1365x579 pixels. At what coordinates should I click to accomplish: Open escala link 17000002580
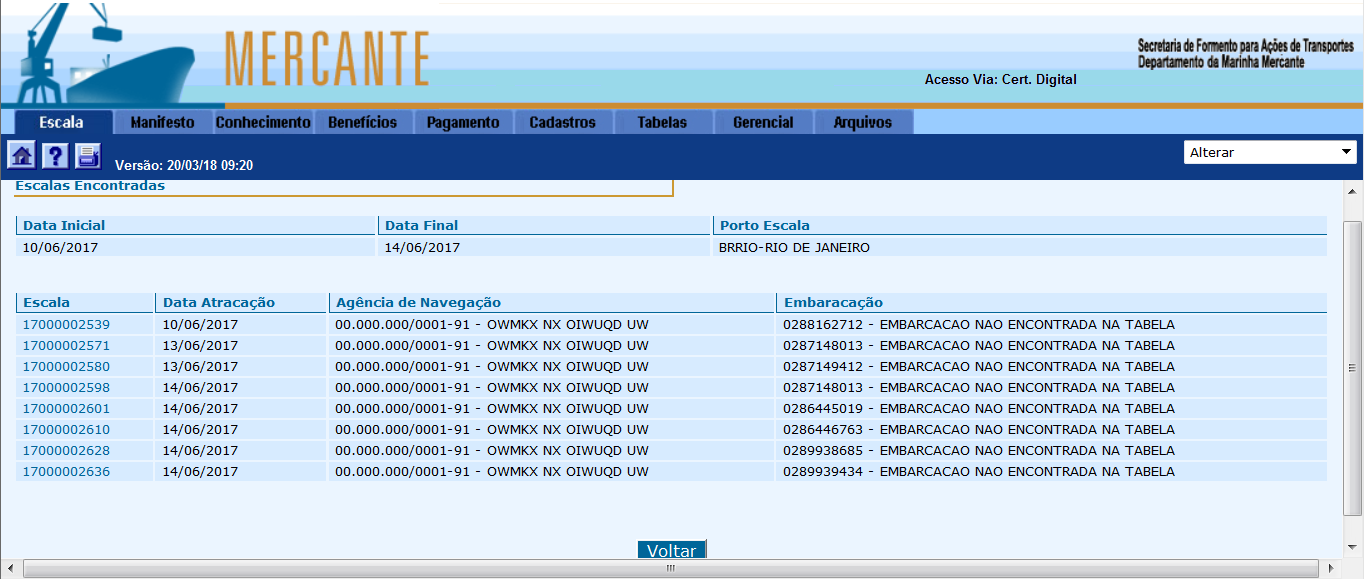click(x=66, y=366)
